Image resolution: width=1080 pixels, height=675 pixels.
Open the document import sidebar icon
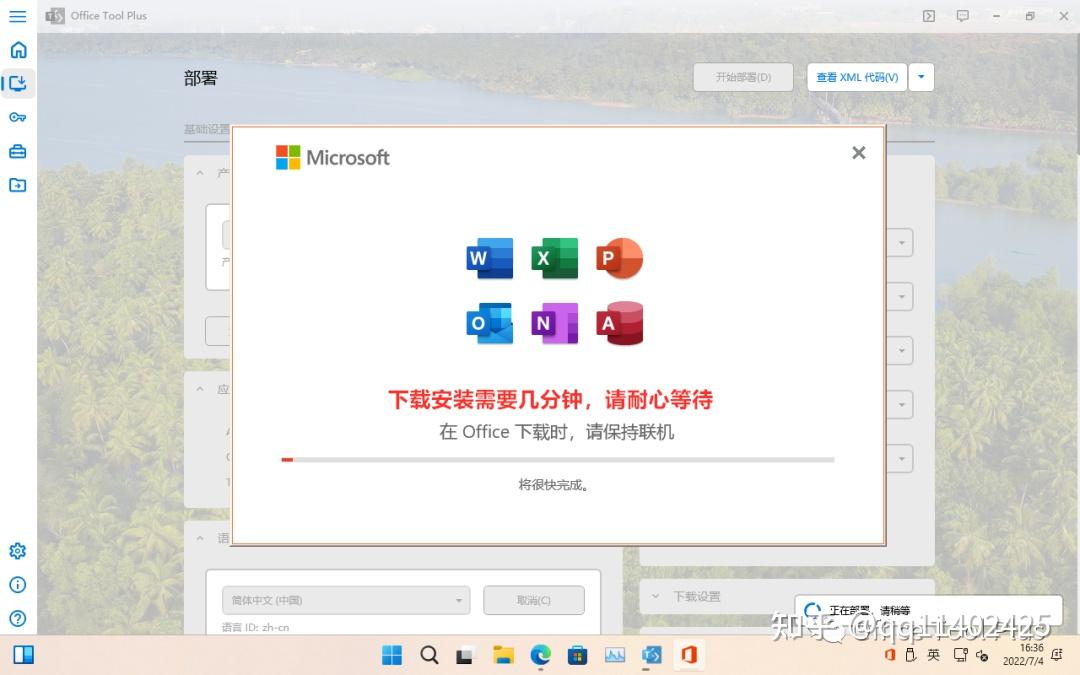(x=17, y=184)
